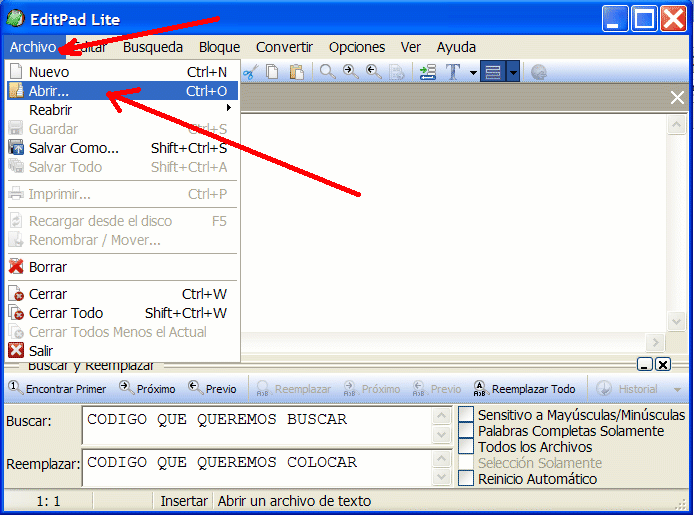This screenshot has height=515, width=694.
Task: Click the EditPad Lite title bar icon
Action: (15, 19)
